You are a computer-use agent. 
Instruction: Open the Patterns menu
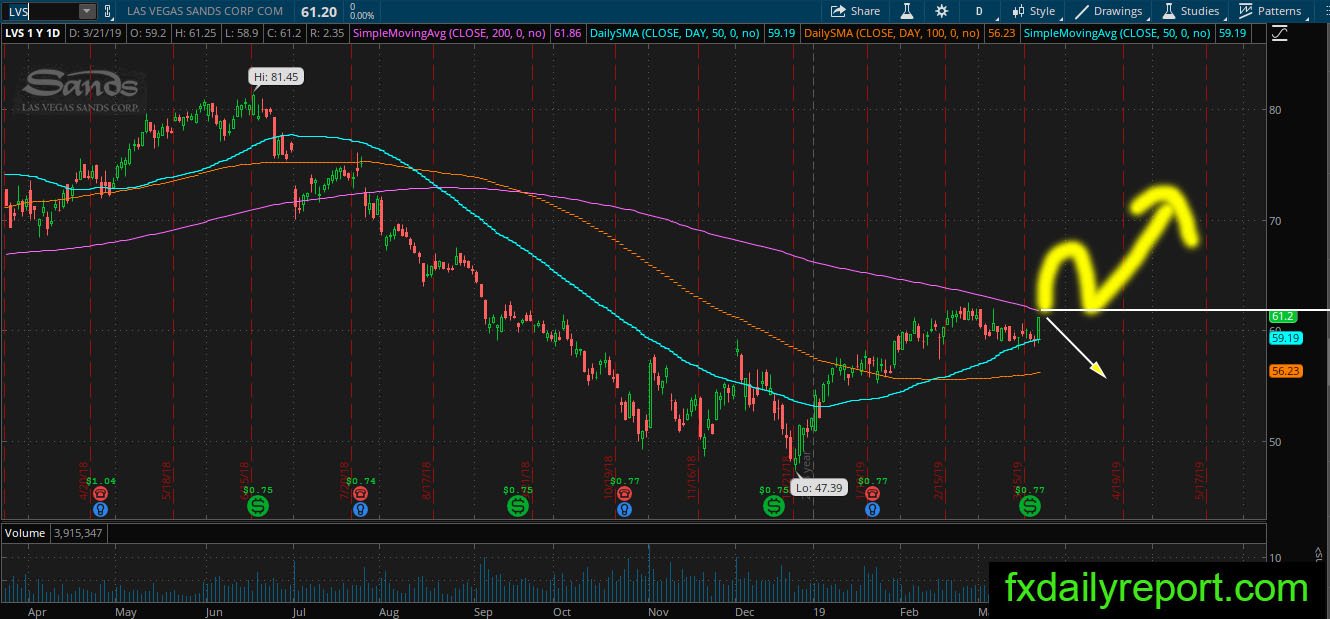coord(1270,11)
